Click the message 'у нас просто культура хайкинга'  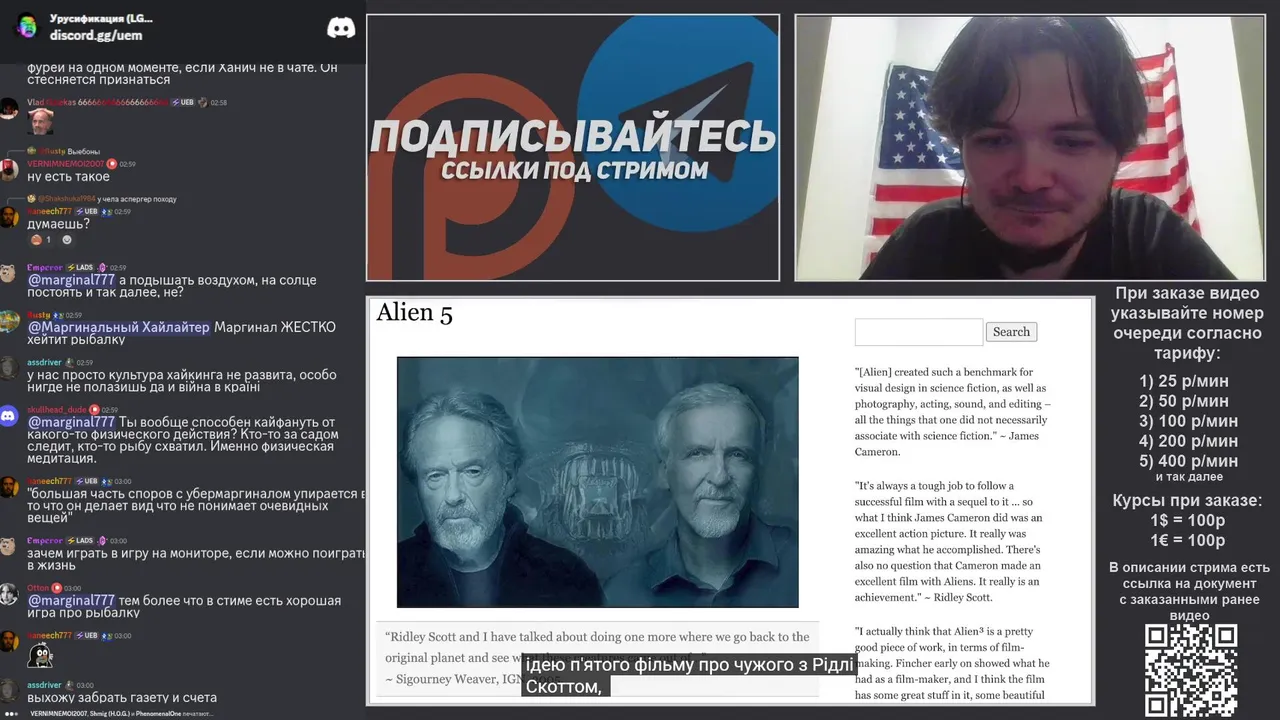(x=182, y=381)
